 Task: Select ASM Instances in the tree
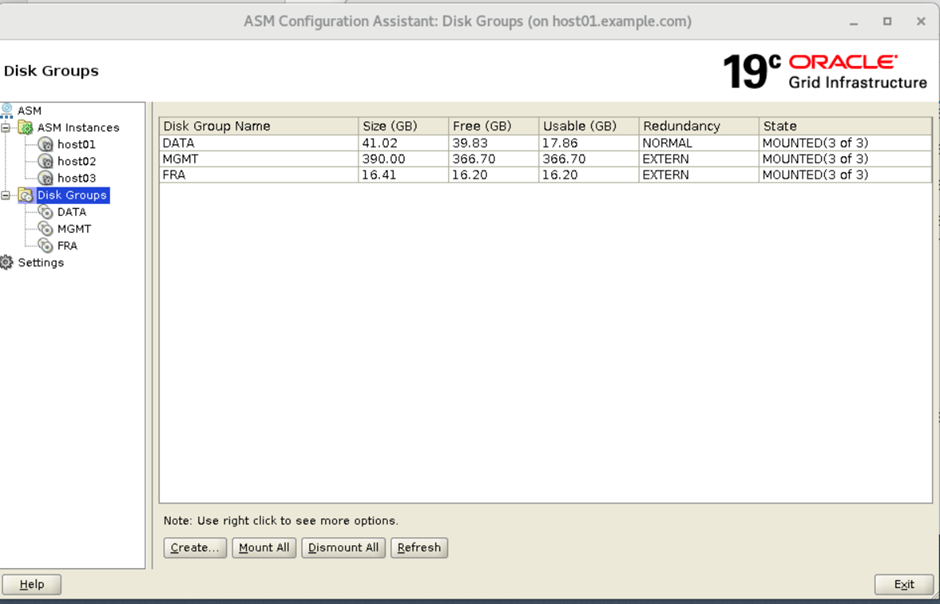78,128
